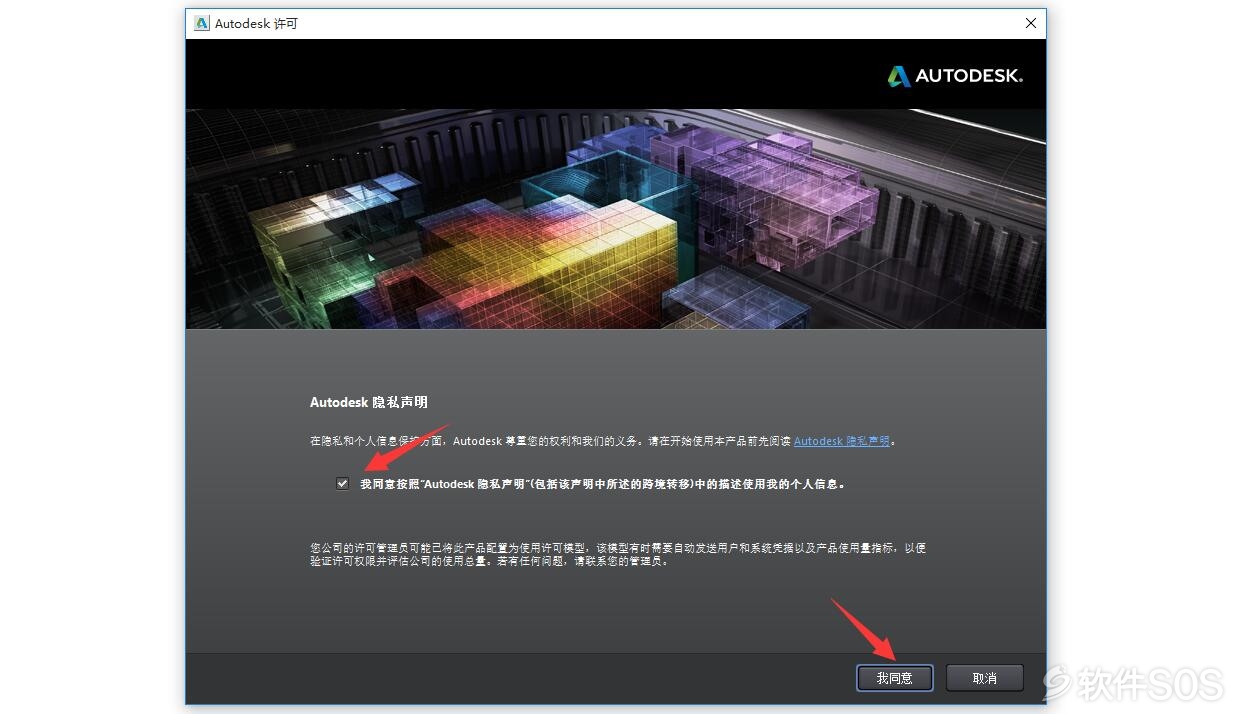Click the Autodesk app icon in the title bar
The width and height of the screenshot is (1241, 714).
(x=202, y=23)
